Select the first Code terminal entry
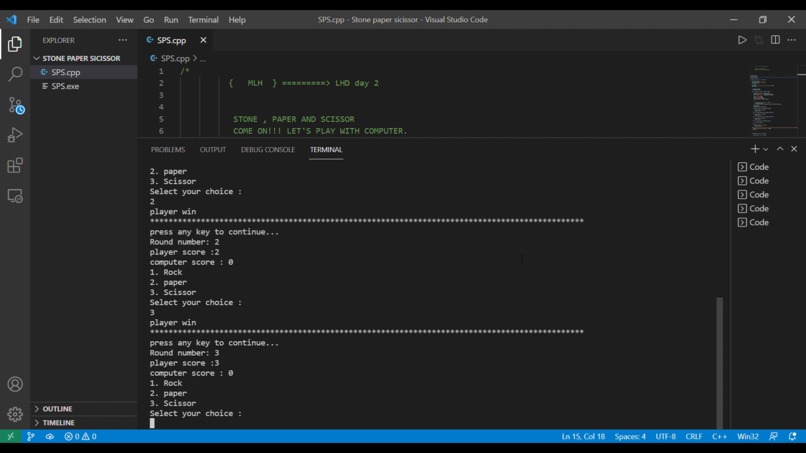806x453 pixels. [x=753, y=167]
